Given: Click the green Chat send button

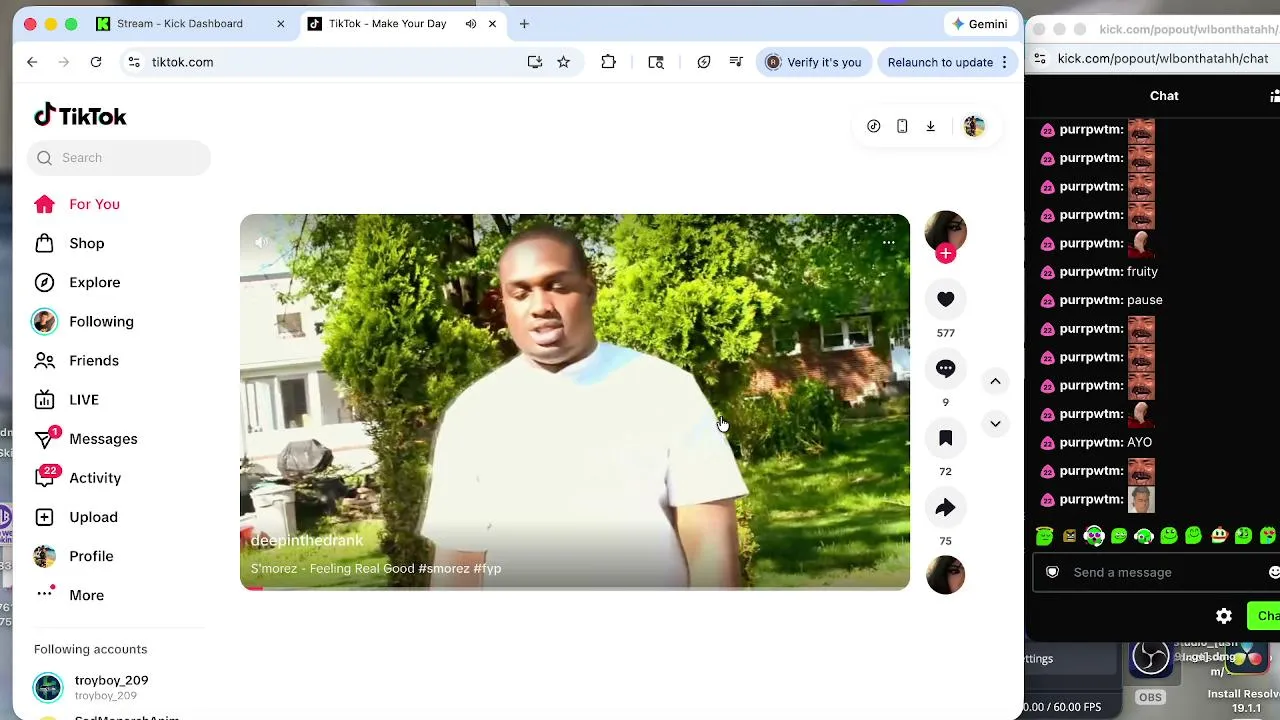Looking at the screenshot, I should [x=1266, y=616].
